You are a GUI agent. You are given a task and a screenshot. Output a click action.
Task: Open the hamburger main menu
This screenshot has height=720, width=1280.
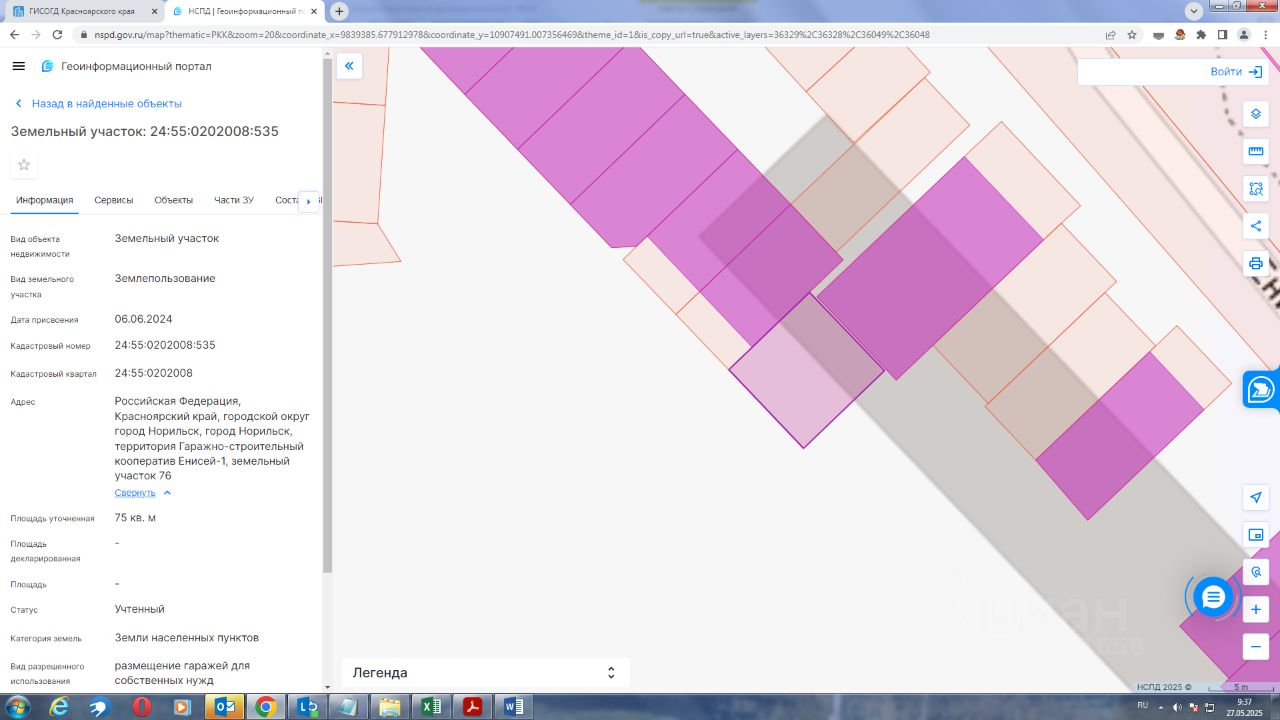pos(18,66)
